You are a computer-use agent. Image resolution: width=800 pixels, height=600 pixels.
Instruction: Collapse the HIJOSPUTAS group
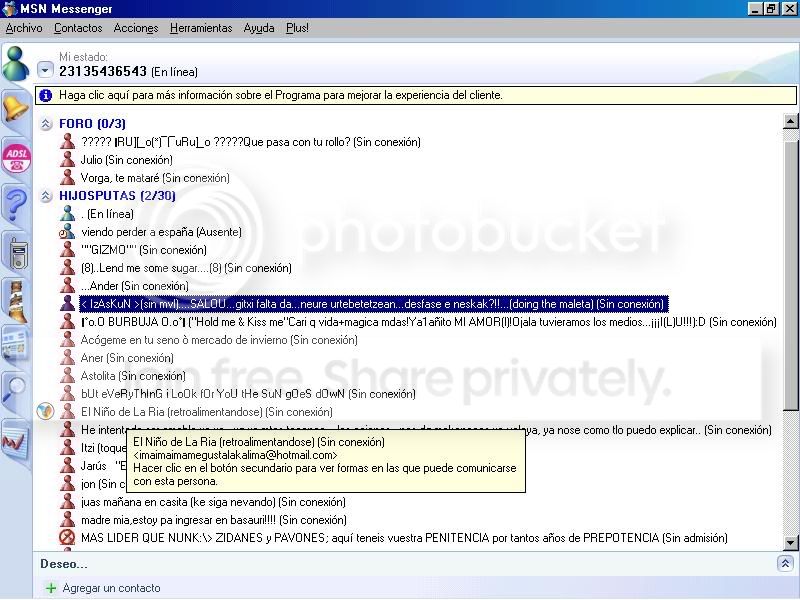[46, 196]
